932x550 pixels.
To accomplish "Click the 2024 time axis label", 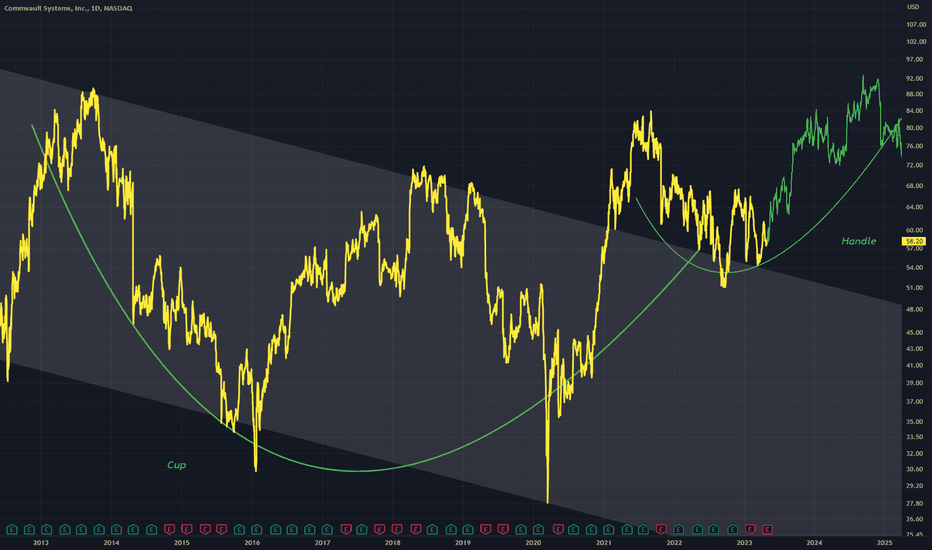I will pyautogui.click(x=814, y=542).
